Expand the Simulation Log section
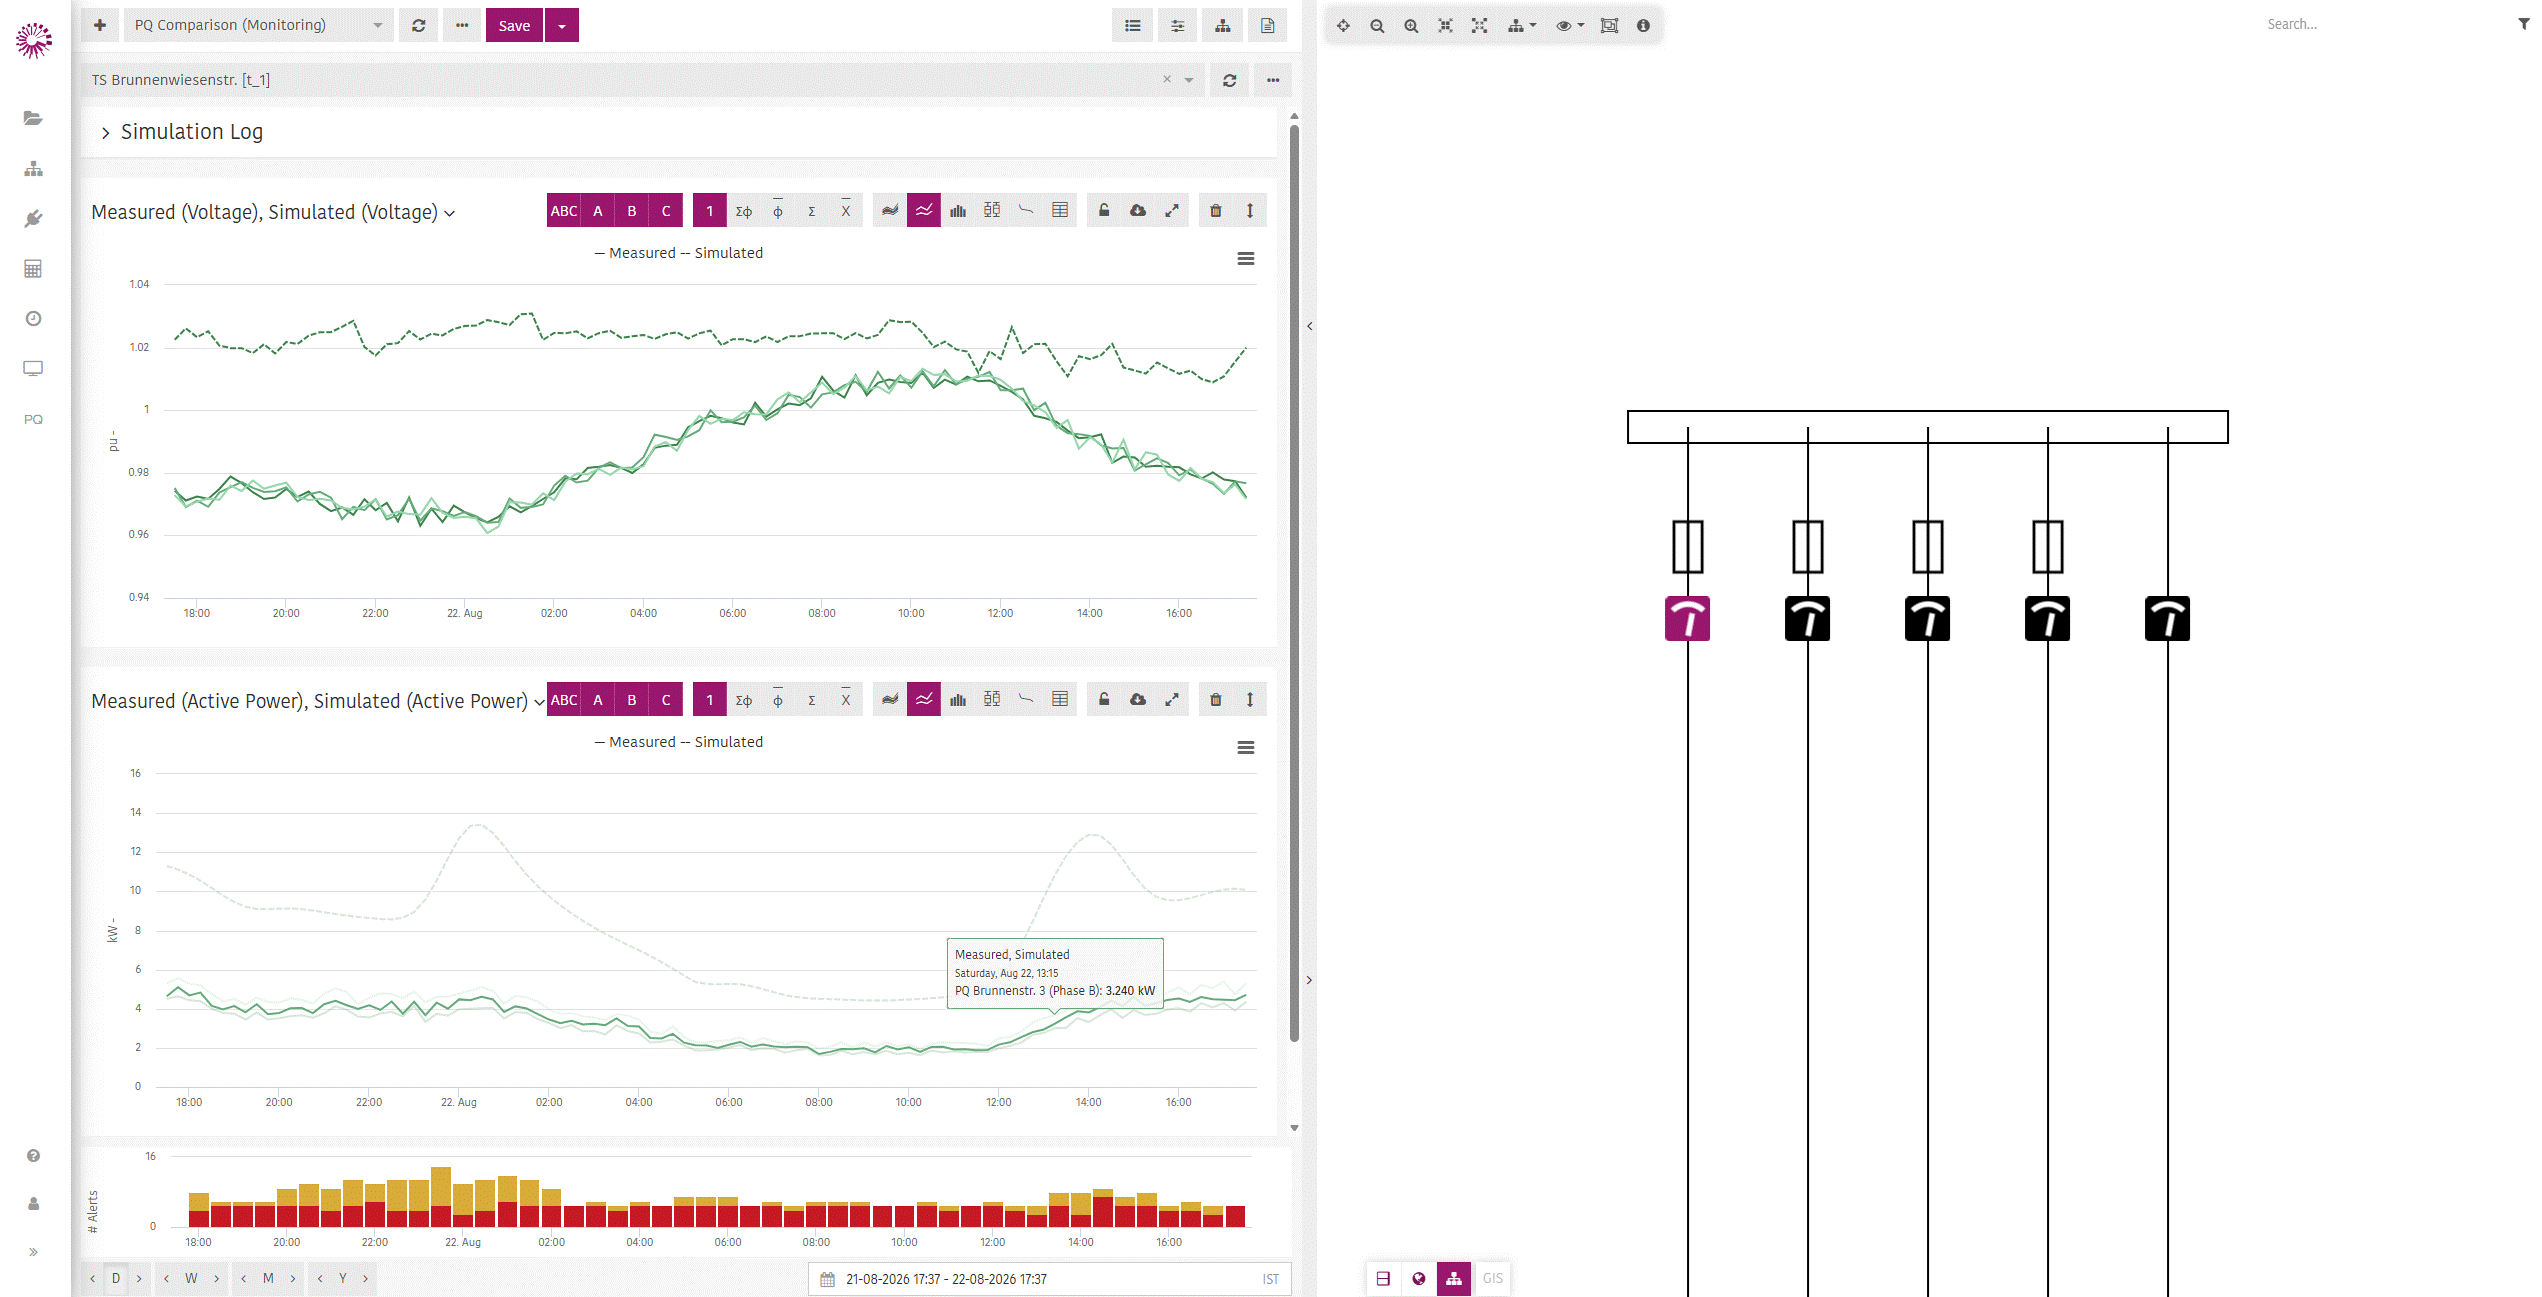The height and width of the screenshot is (1297, 2542). pyautogui.click(x=106, y=132)
